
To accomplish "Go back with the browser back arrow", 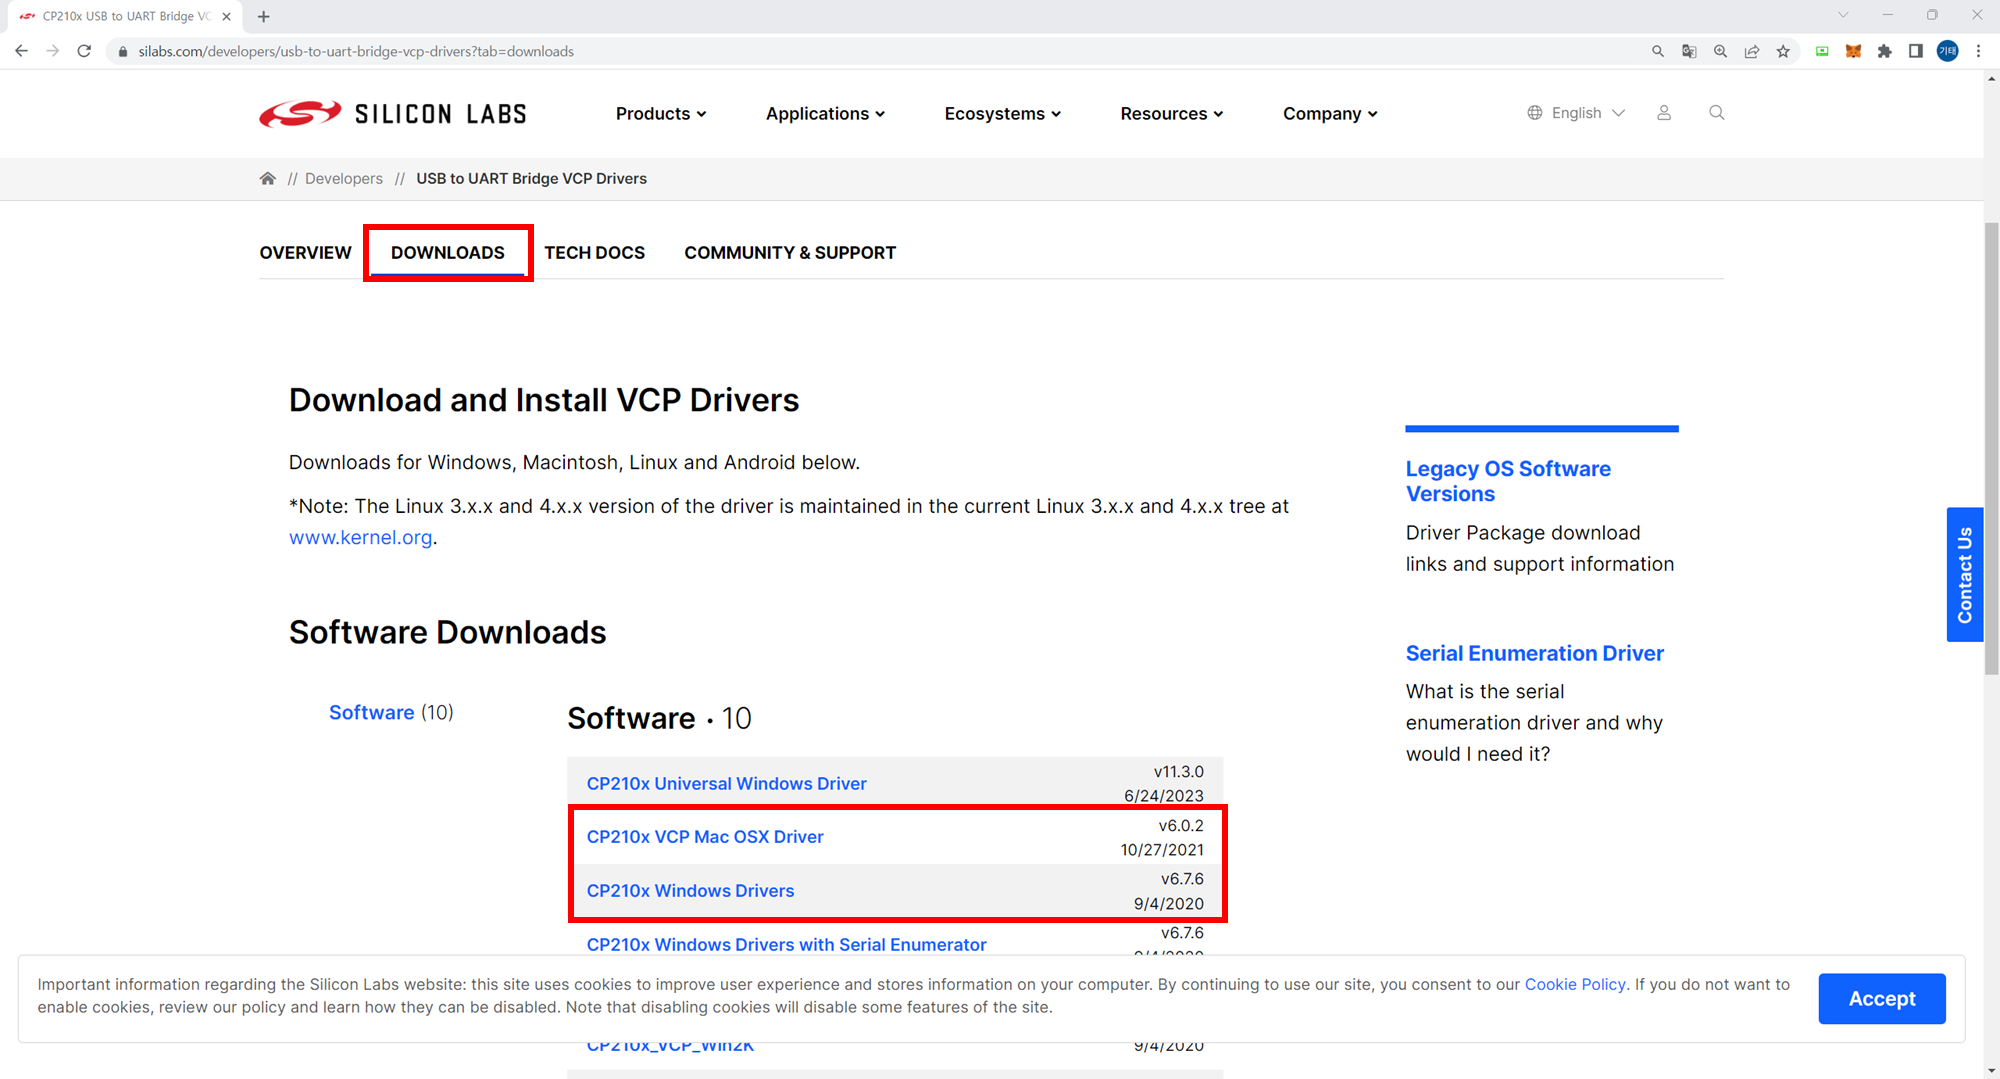I will (x=21, y=51).
